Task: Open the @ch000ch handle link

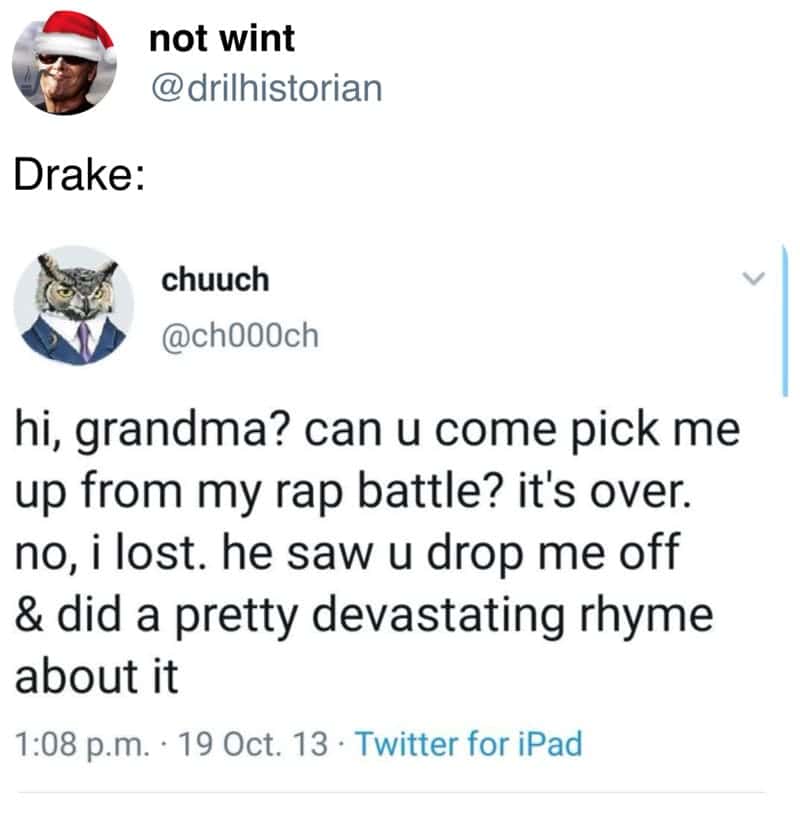Action: (x=240, y=336)
